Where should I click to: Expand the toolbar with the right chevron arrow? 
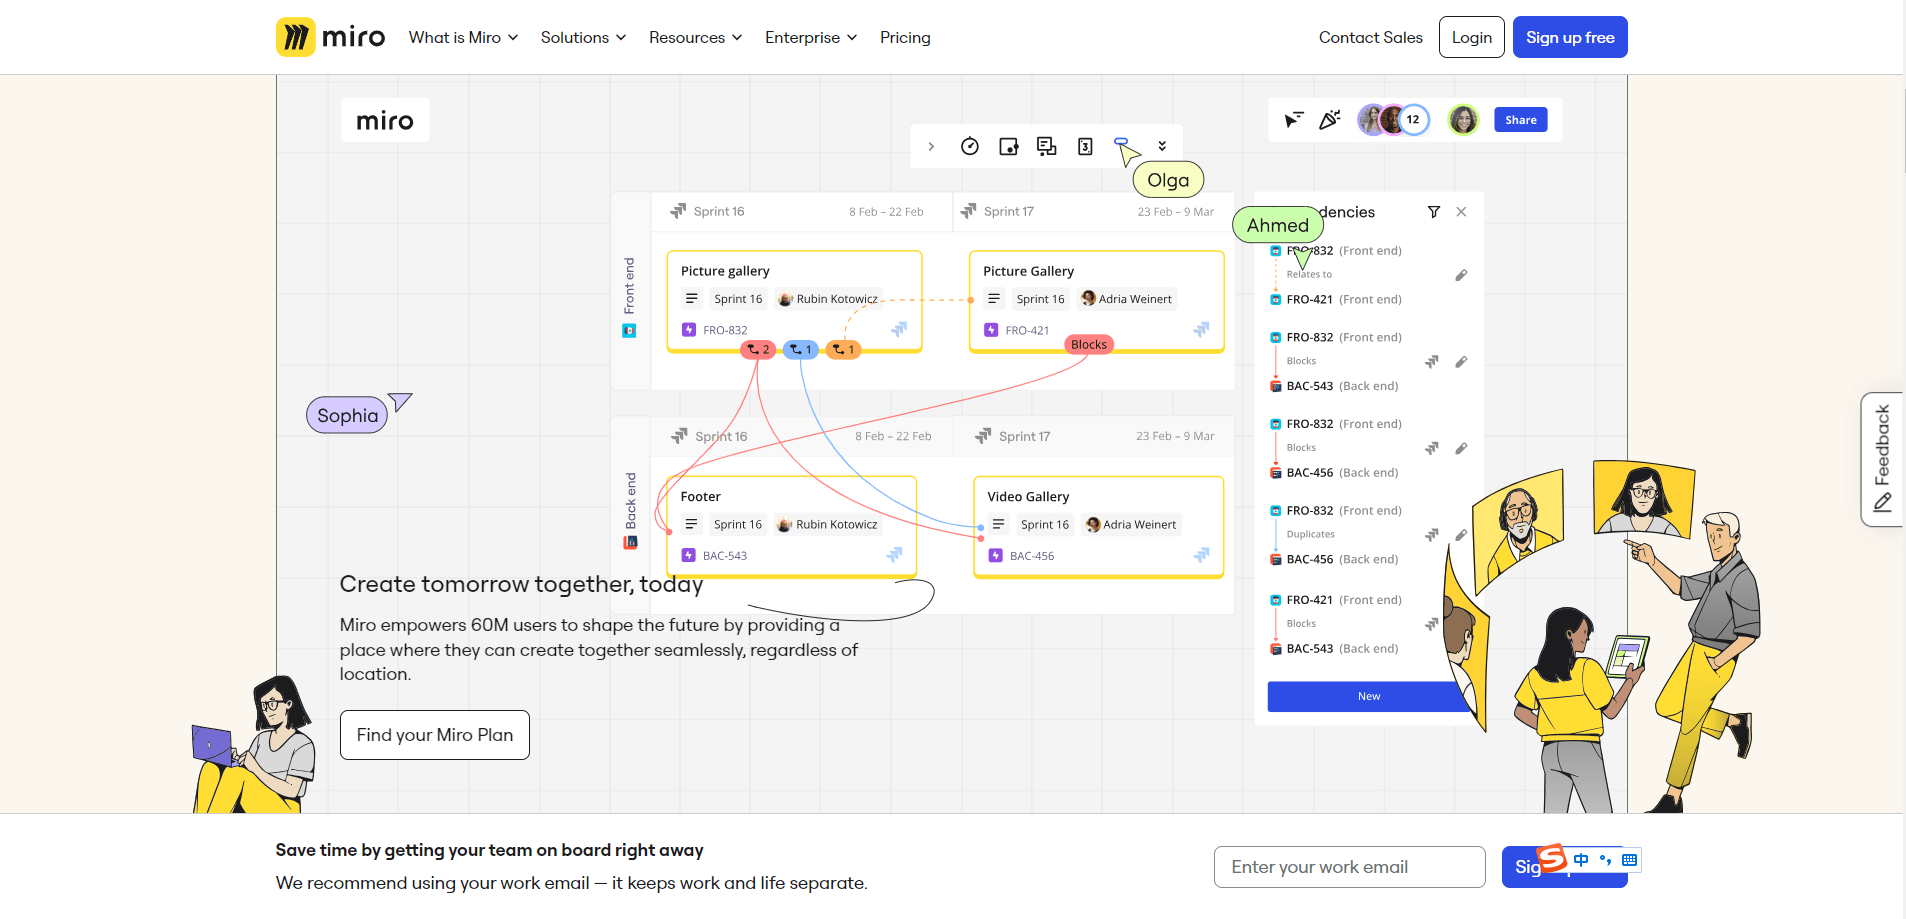931,146
